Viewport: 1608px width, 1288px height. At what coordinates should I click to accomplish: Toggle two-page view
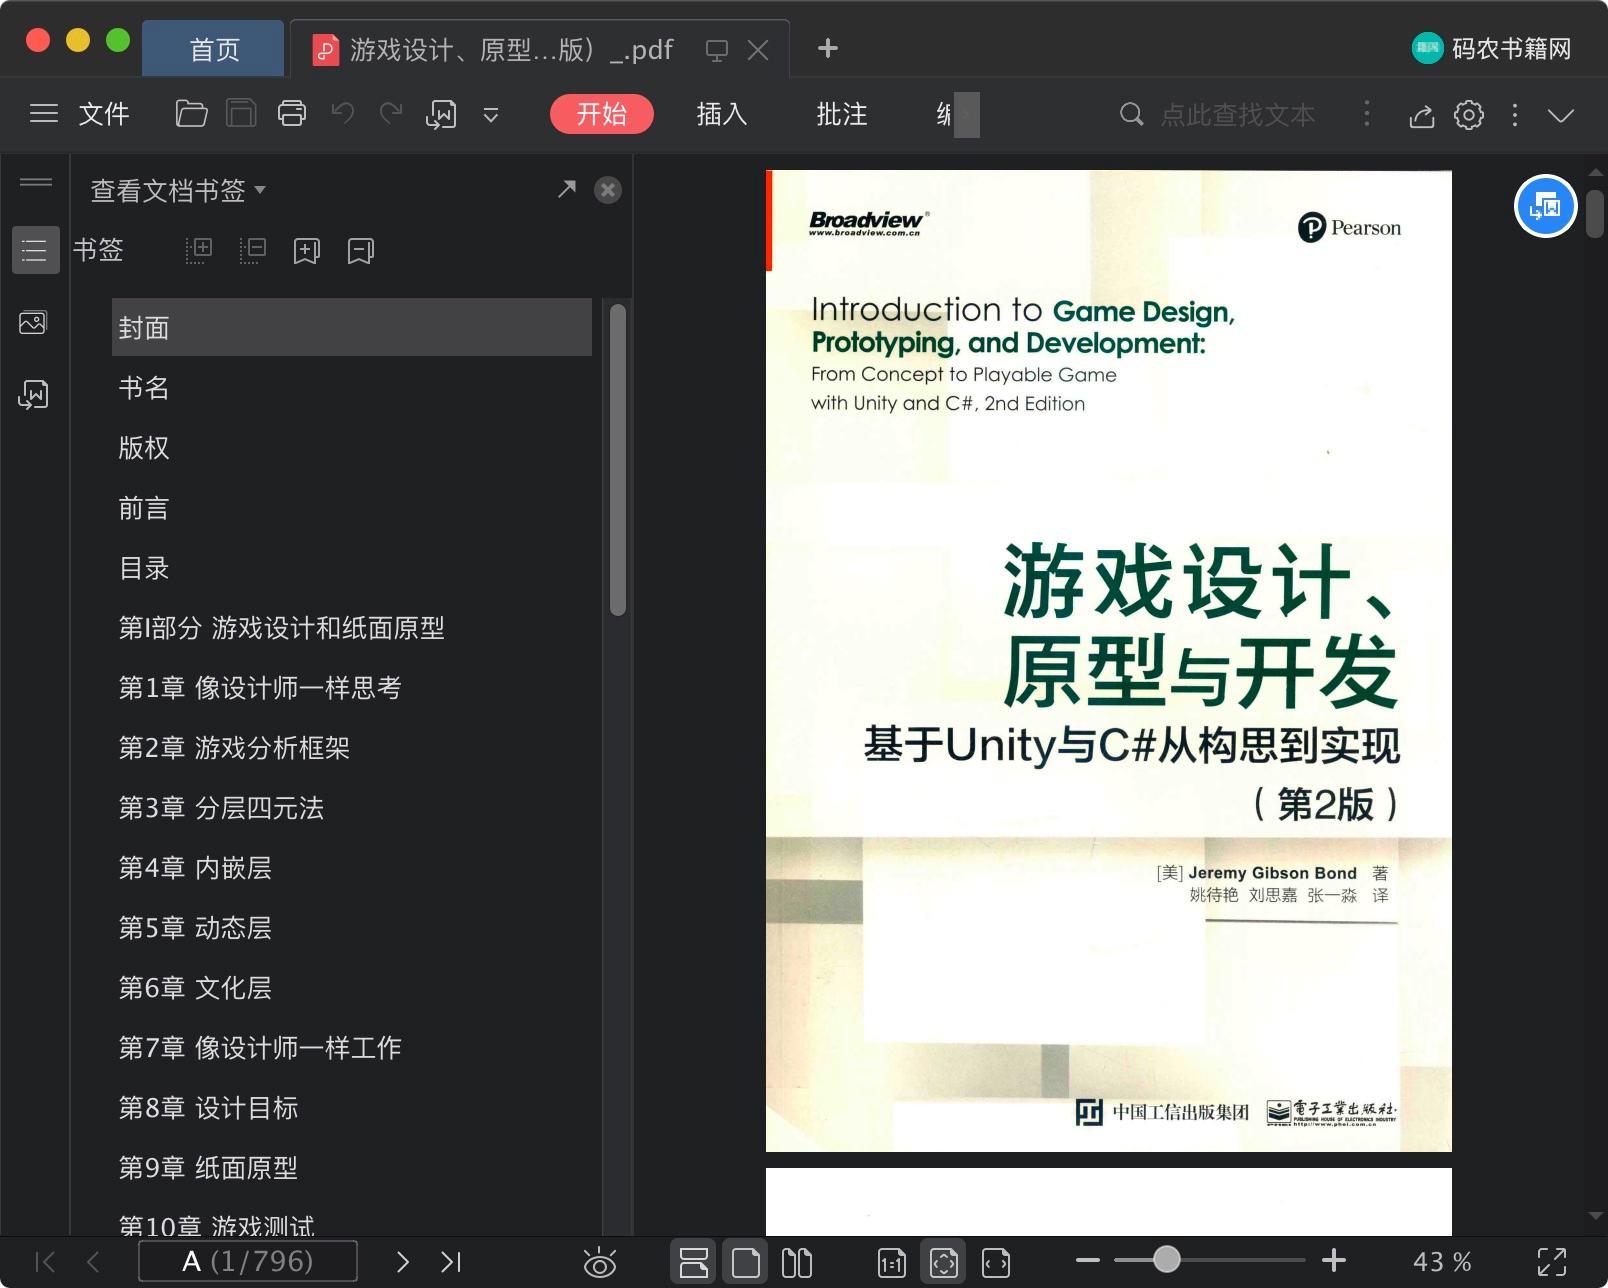tap(796, 1262)
